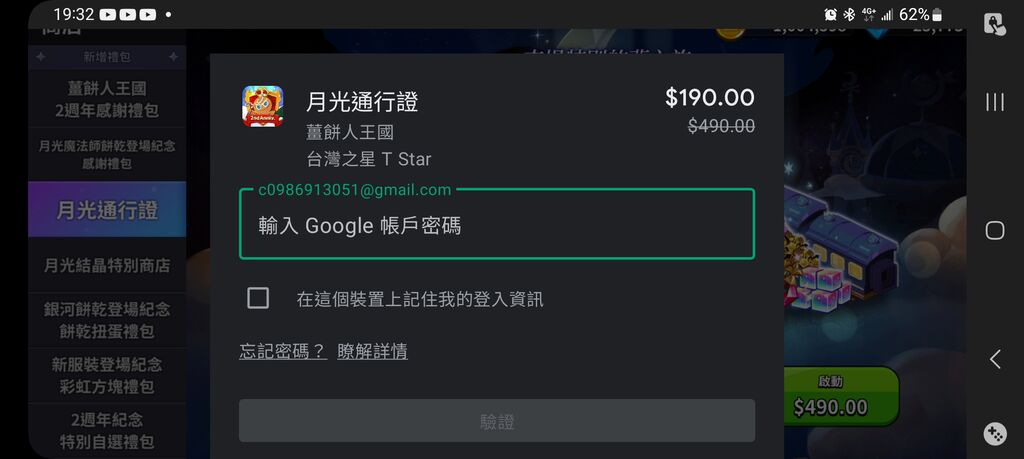Select 月光通行證 tab in shop sidebar
Screen dimensions: 1024x459
point(107,210)
